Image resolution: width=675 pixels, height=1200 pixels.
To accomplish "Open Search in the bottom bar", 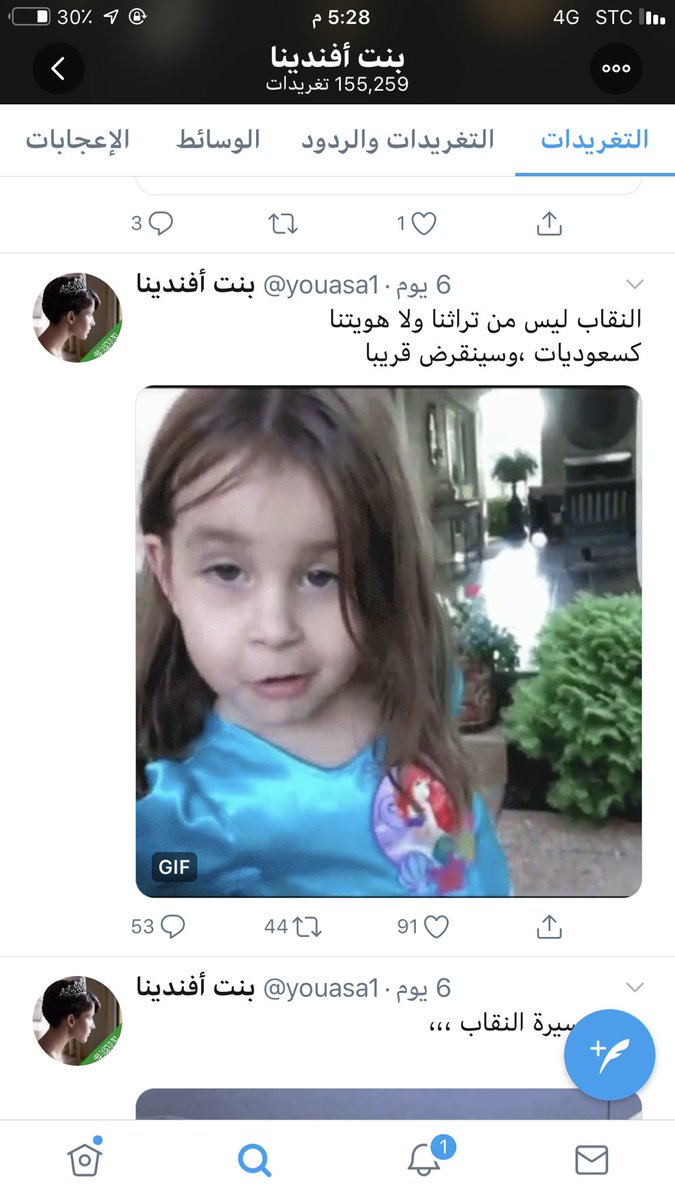I will click(x=255, y=1161).
